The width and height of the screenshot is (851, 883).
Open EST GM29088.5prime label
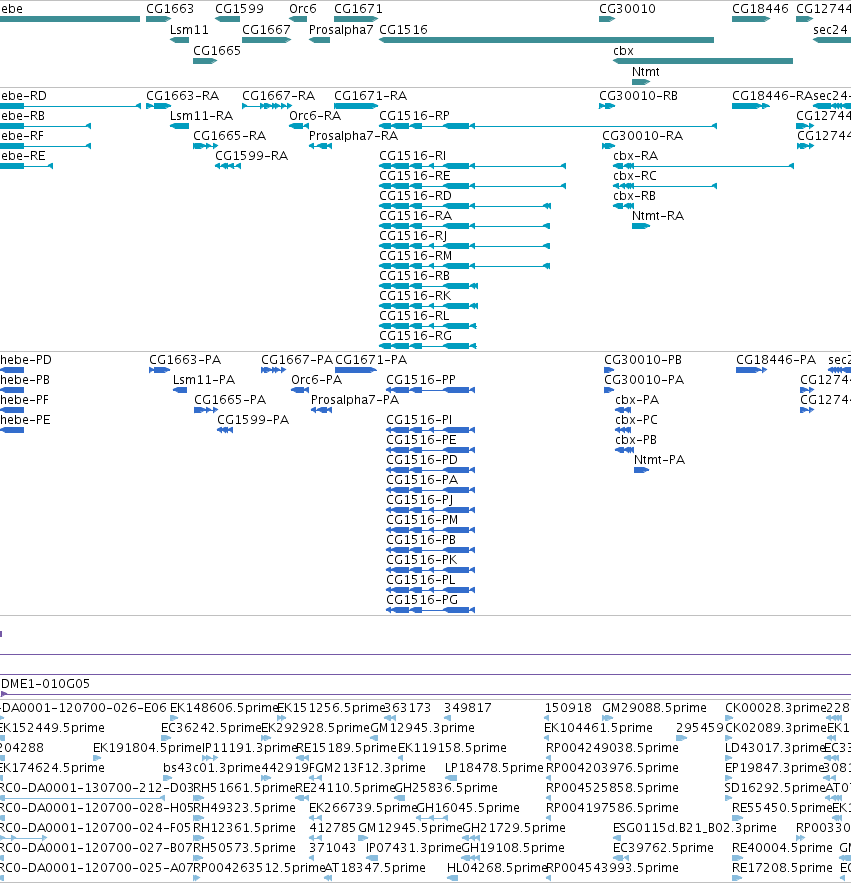pyautogui.click(x=654, y=708)
